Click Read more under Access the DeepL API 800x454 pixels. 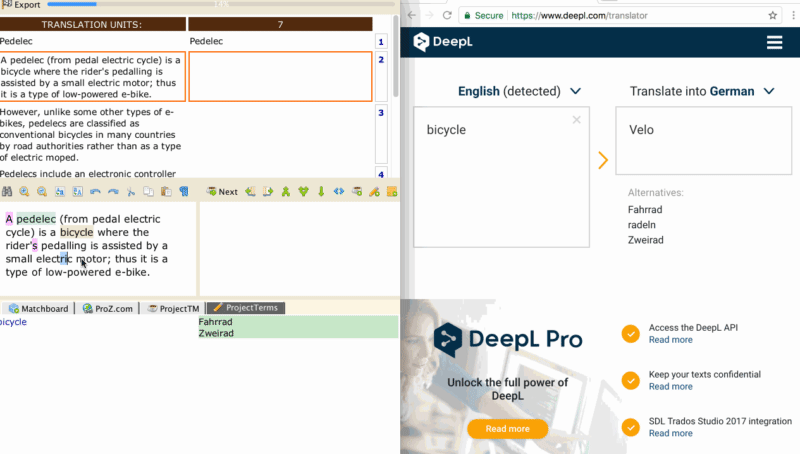(670, 340)
